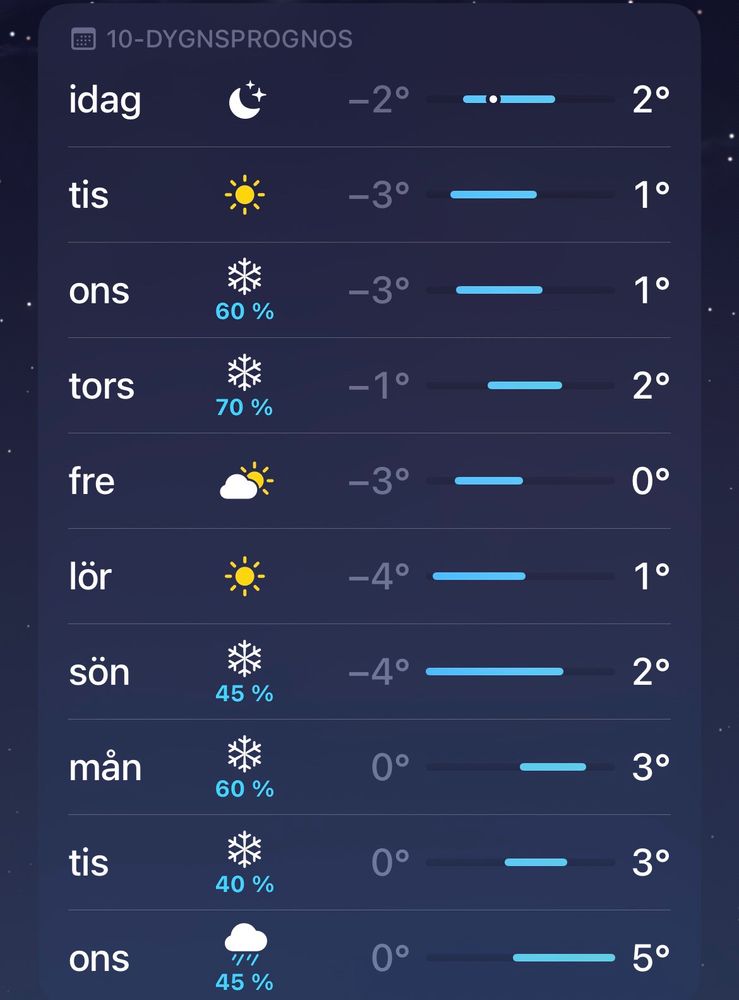Tap the partly cloudy icon for fre
Image resolution: width=739 pixels, height=1000 pixels.
pyautogui.click(x=246, y=481)
